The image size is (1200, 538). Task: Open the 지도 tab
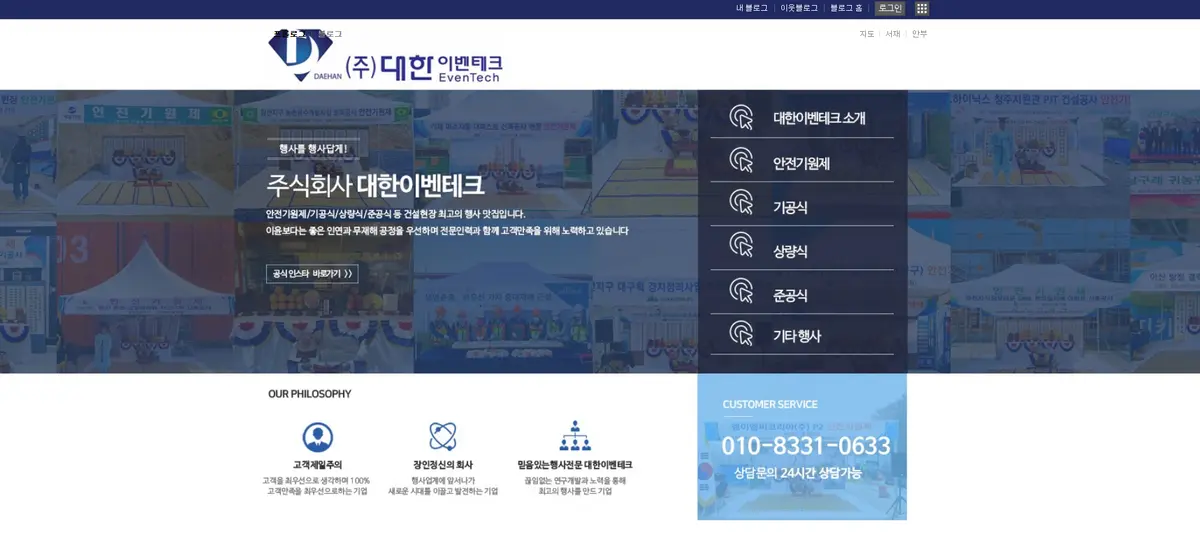tap(867, 34)
